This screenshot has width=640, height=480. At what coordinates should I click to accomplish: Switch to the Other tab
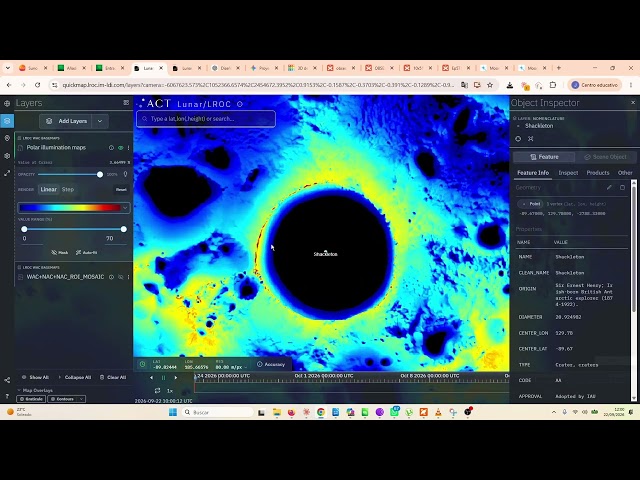[625, 173]
